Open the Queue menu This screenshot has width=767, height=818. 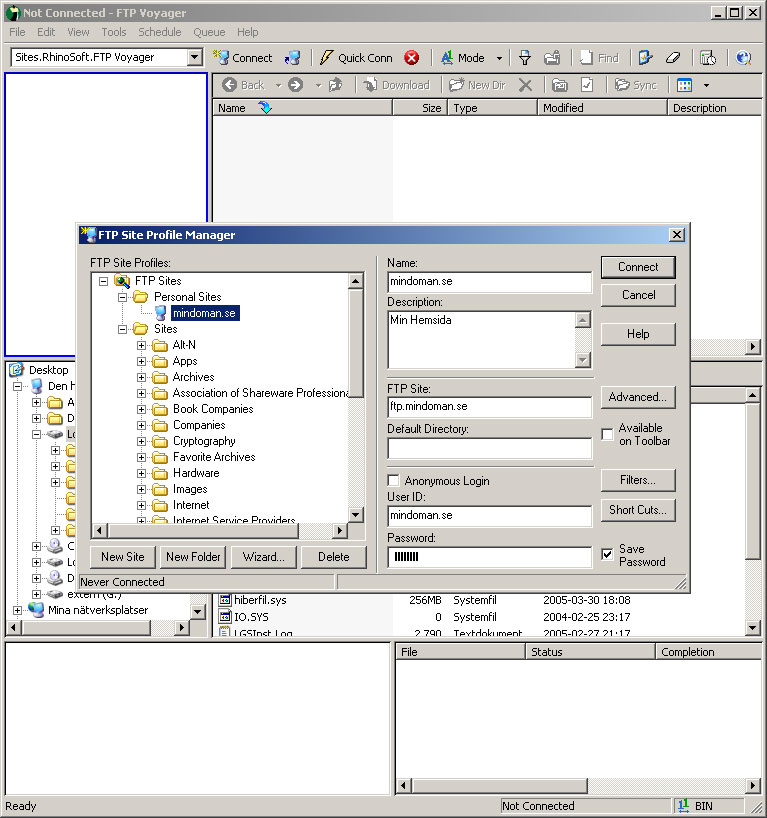[x=209, y=32]
